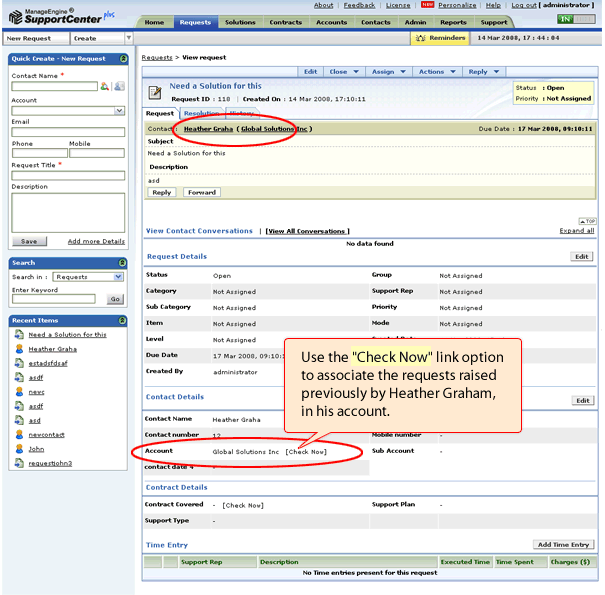Click the request icon beside asd
The width and height of the screenshot is (605, 595).
tap(19, 420)
